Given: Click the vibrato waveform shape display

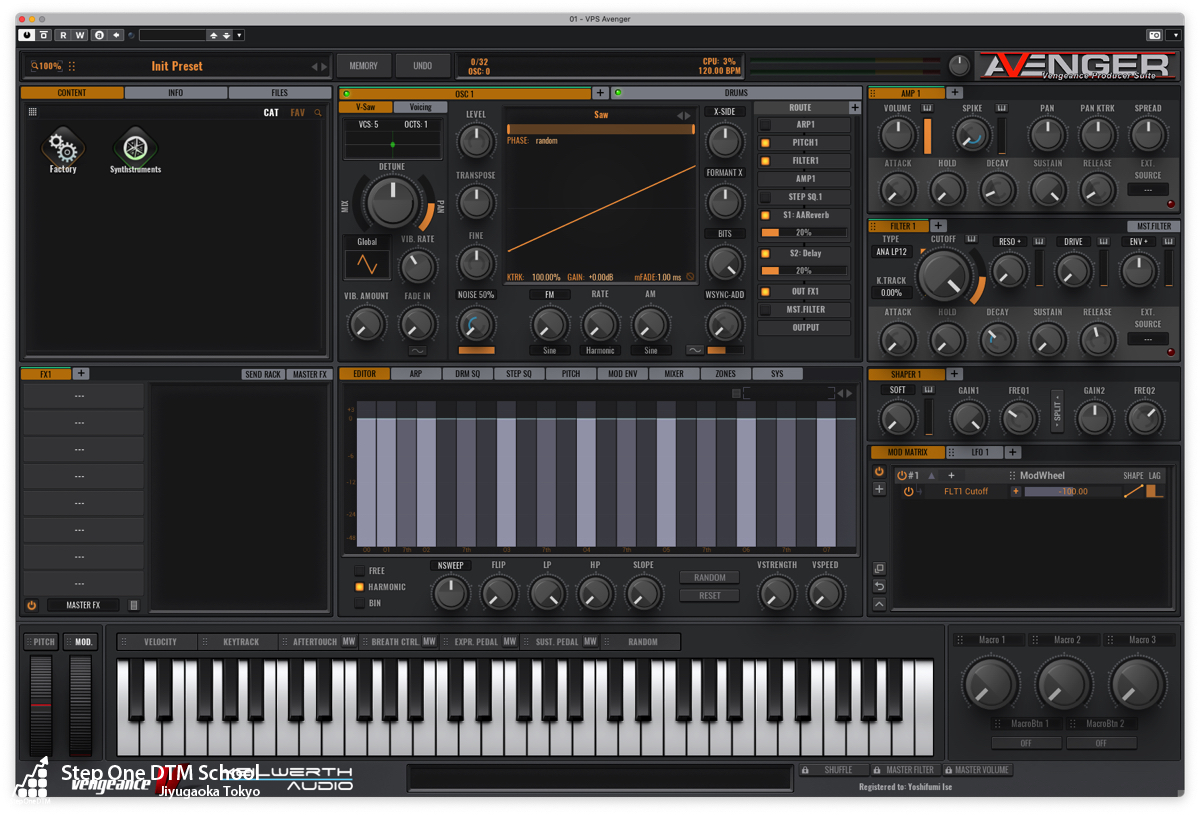Looking at the screenshot, I should pyautogui.click(x=367, y=265).
